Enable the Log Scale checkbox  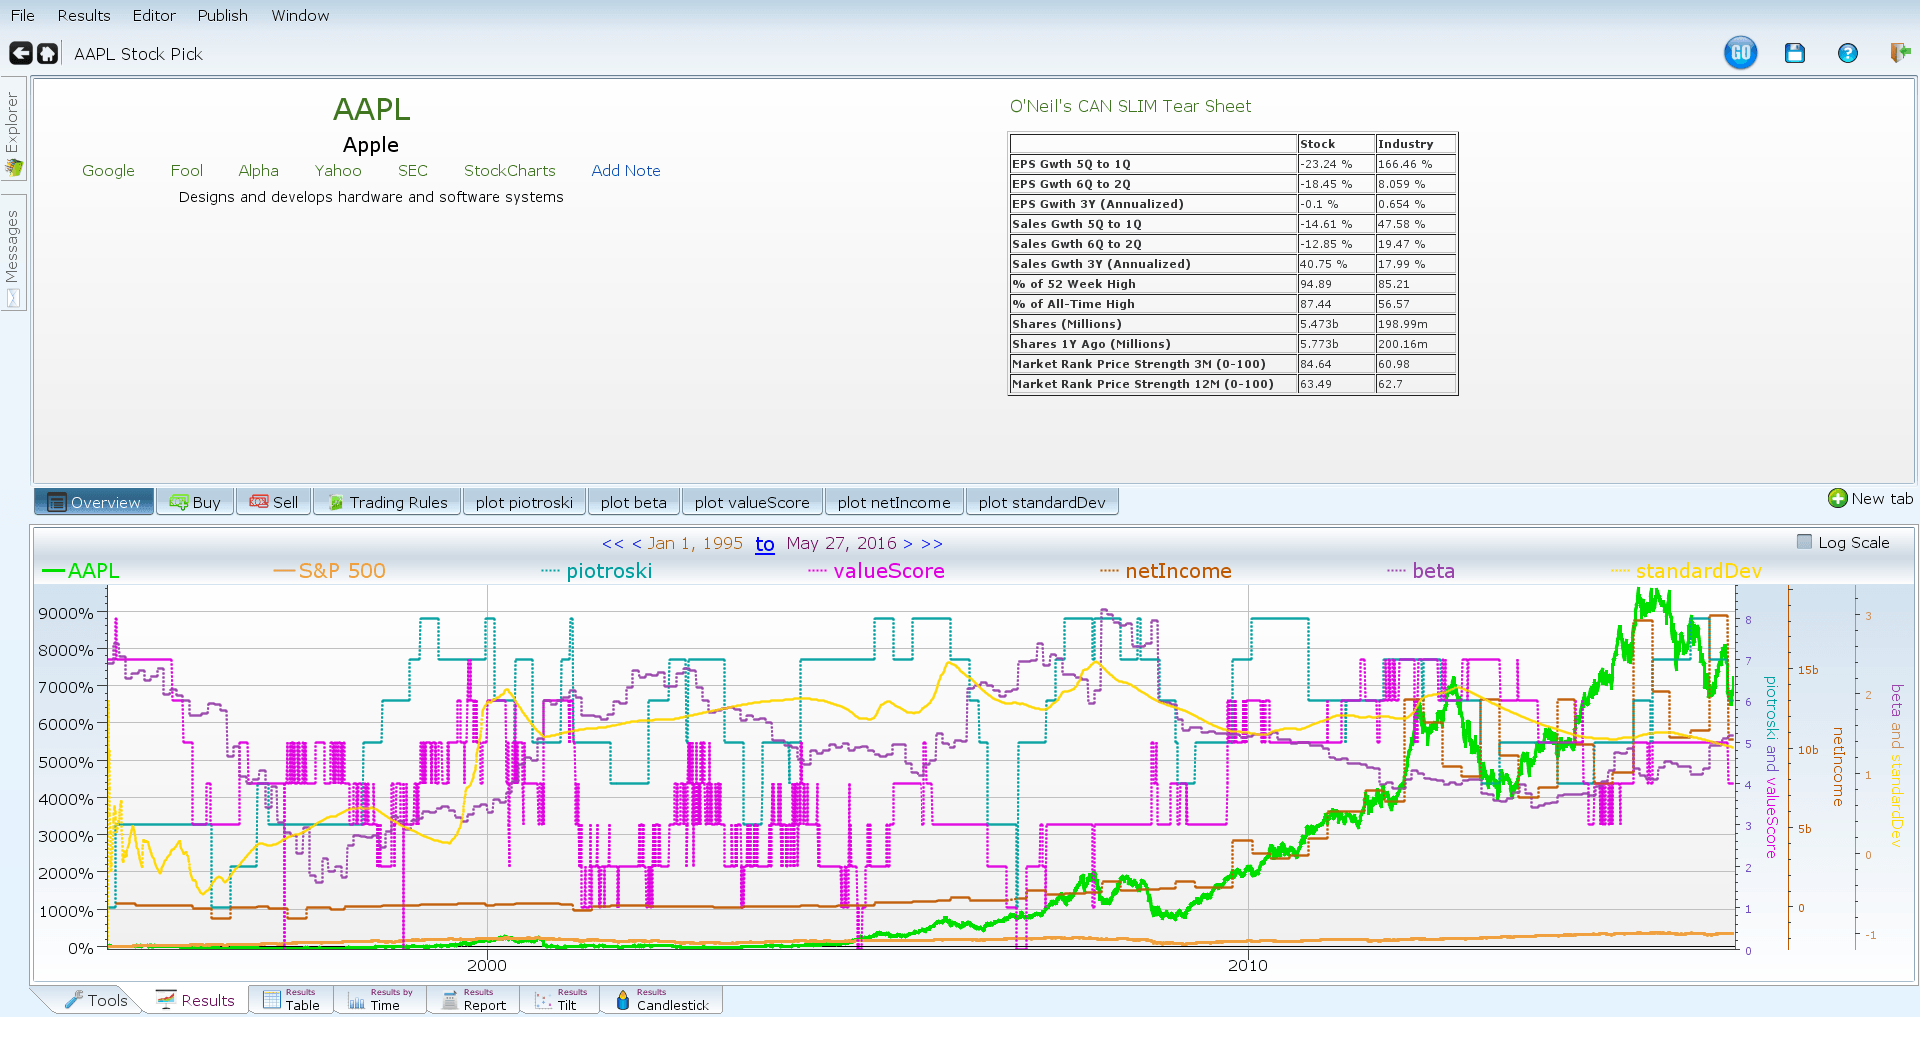(1804, 542)
